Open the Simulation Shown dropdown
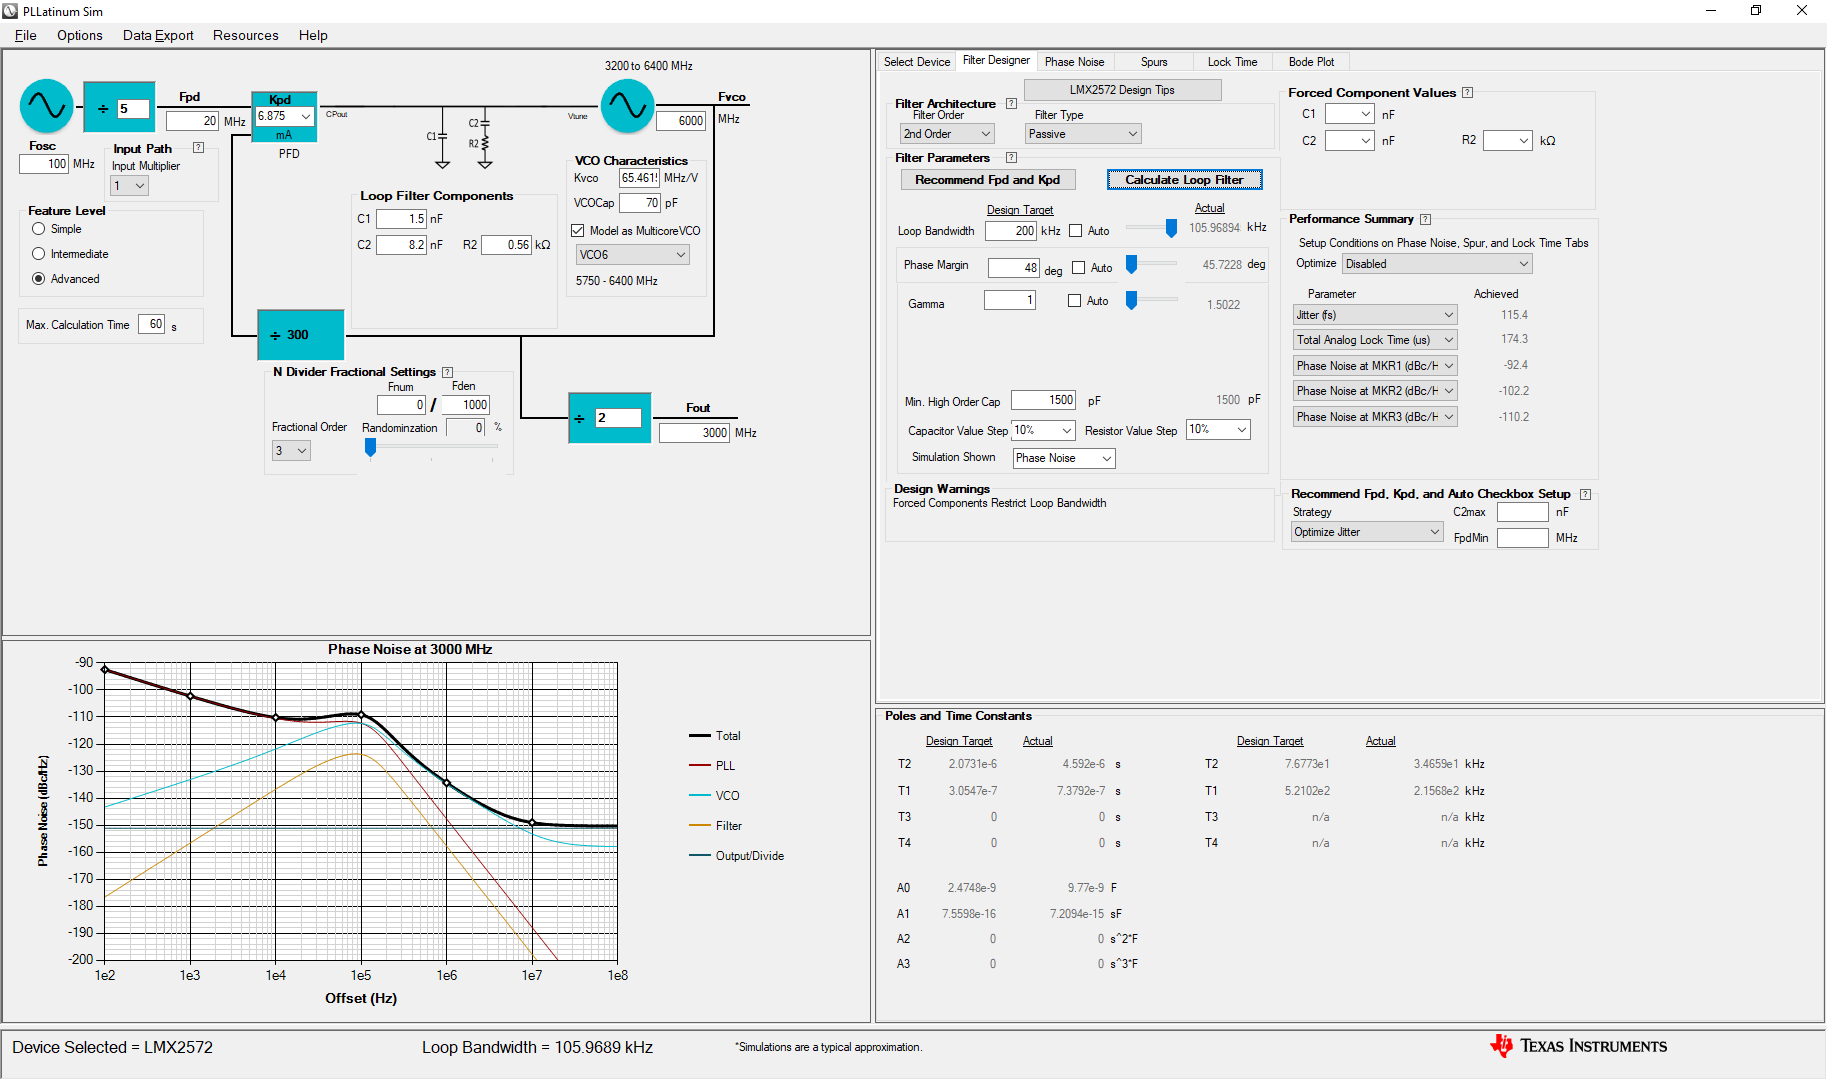1827x1080 pixels. click(1064, 458)
